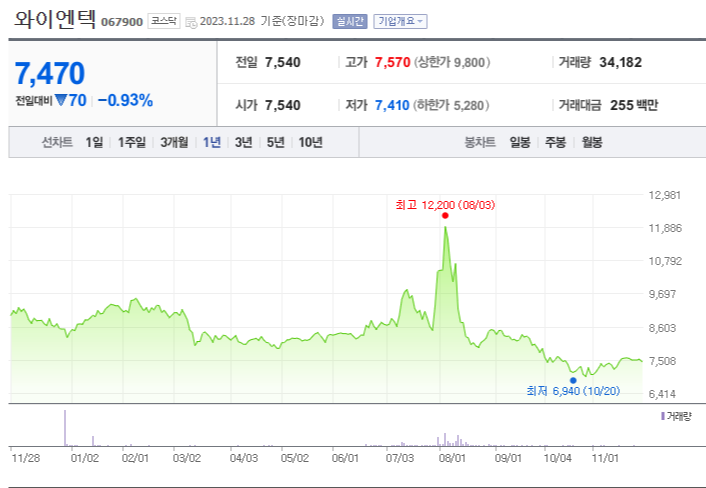Click the tallest volume bar in December
This screenshot has height=488, width=706.
click(65, 428)
